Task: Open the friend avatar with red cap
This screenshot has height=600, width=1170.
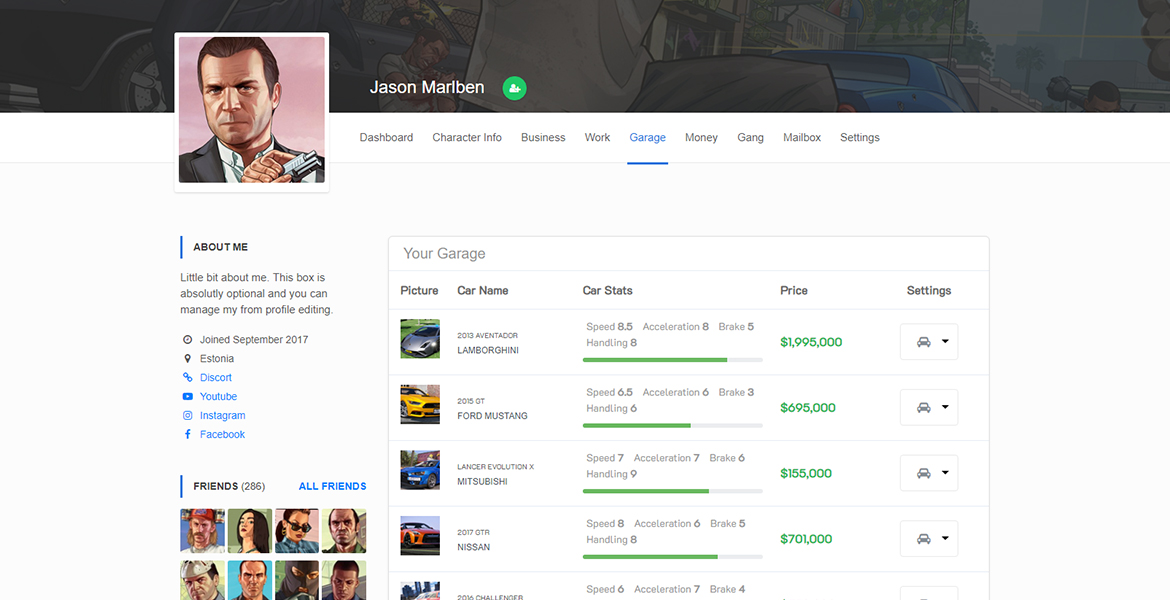Action: [x=202, y=531]
